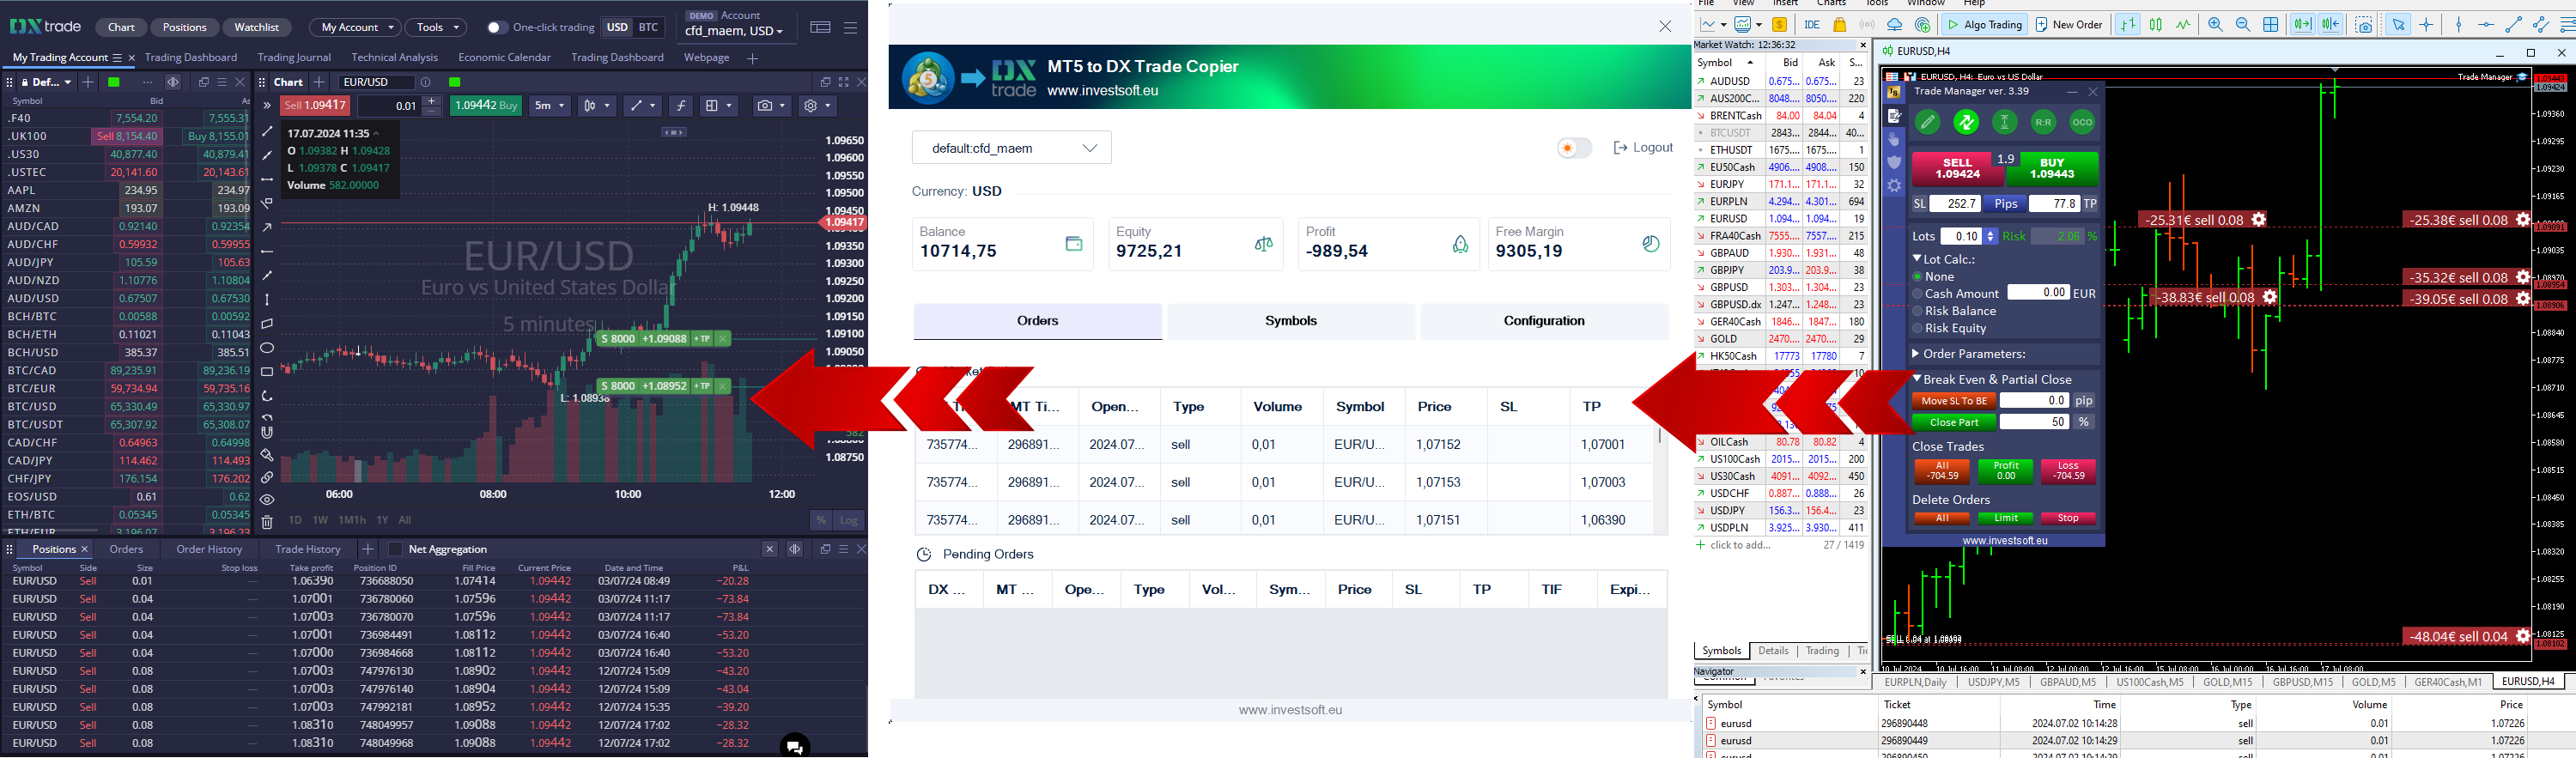
Task: Click lots stepper arrows in Trade Manager
Action: pyautogui.click(x=1990, y=236)
